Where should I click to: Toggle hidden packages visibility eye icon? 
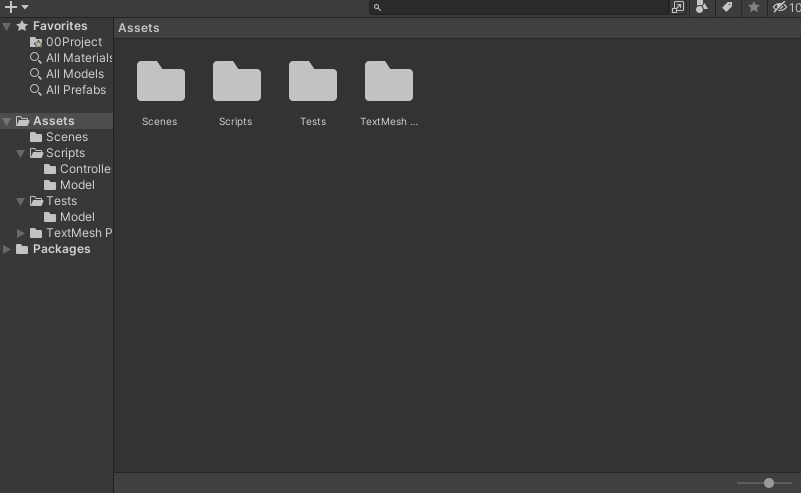780,7
